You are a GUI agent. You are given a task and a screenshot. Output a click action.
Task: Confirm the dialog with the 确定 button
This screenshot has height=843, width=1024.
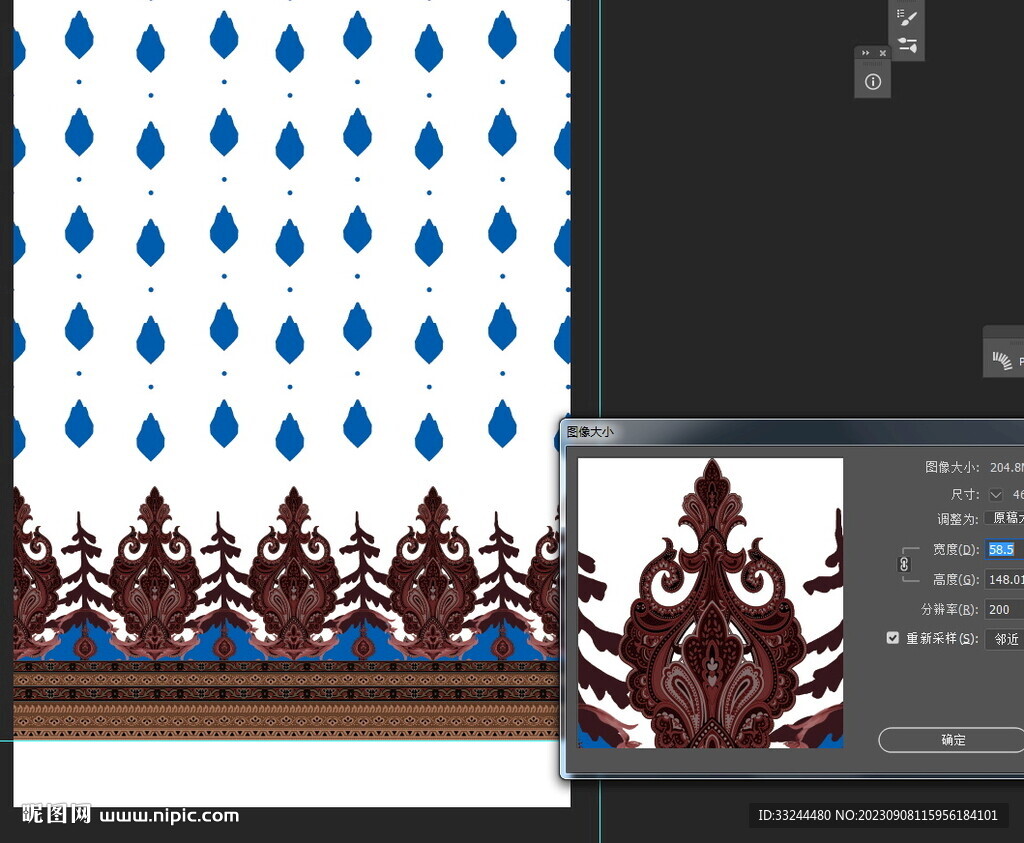952,740
